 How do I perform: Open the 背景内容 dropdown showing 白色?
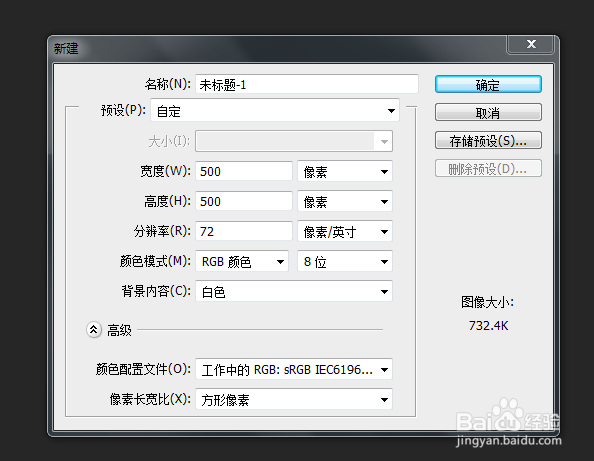coord(294,291)
